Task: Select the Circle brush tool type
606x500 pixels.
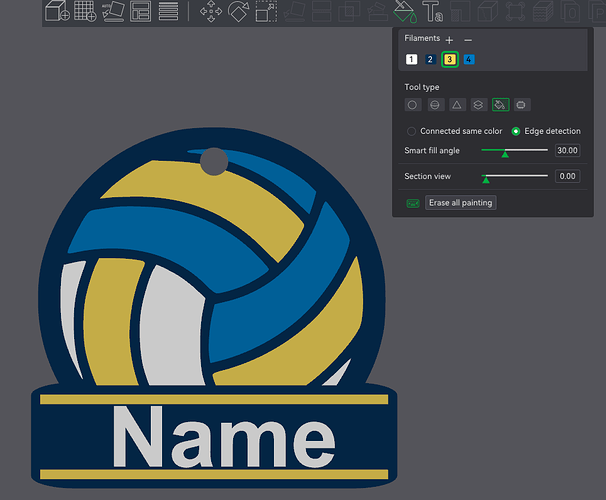Action: tap(412, 105)
